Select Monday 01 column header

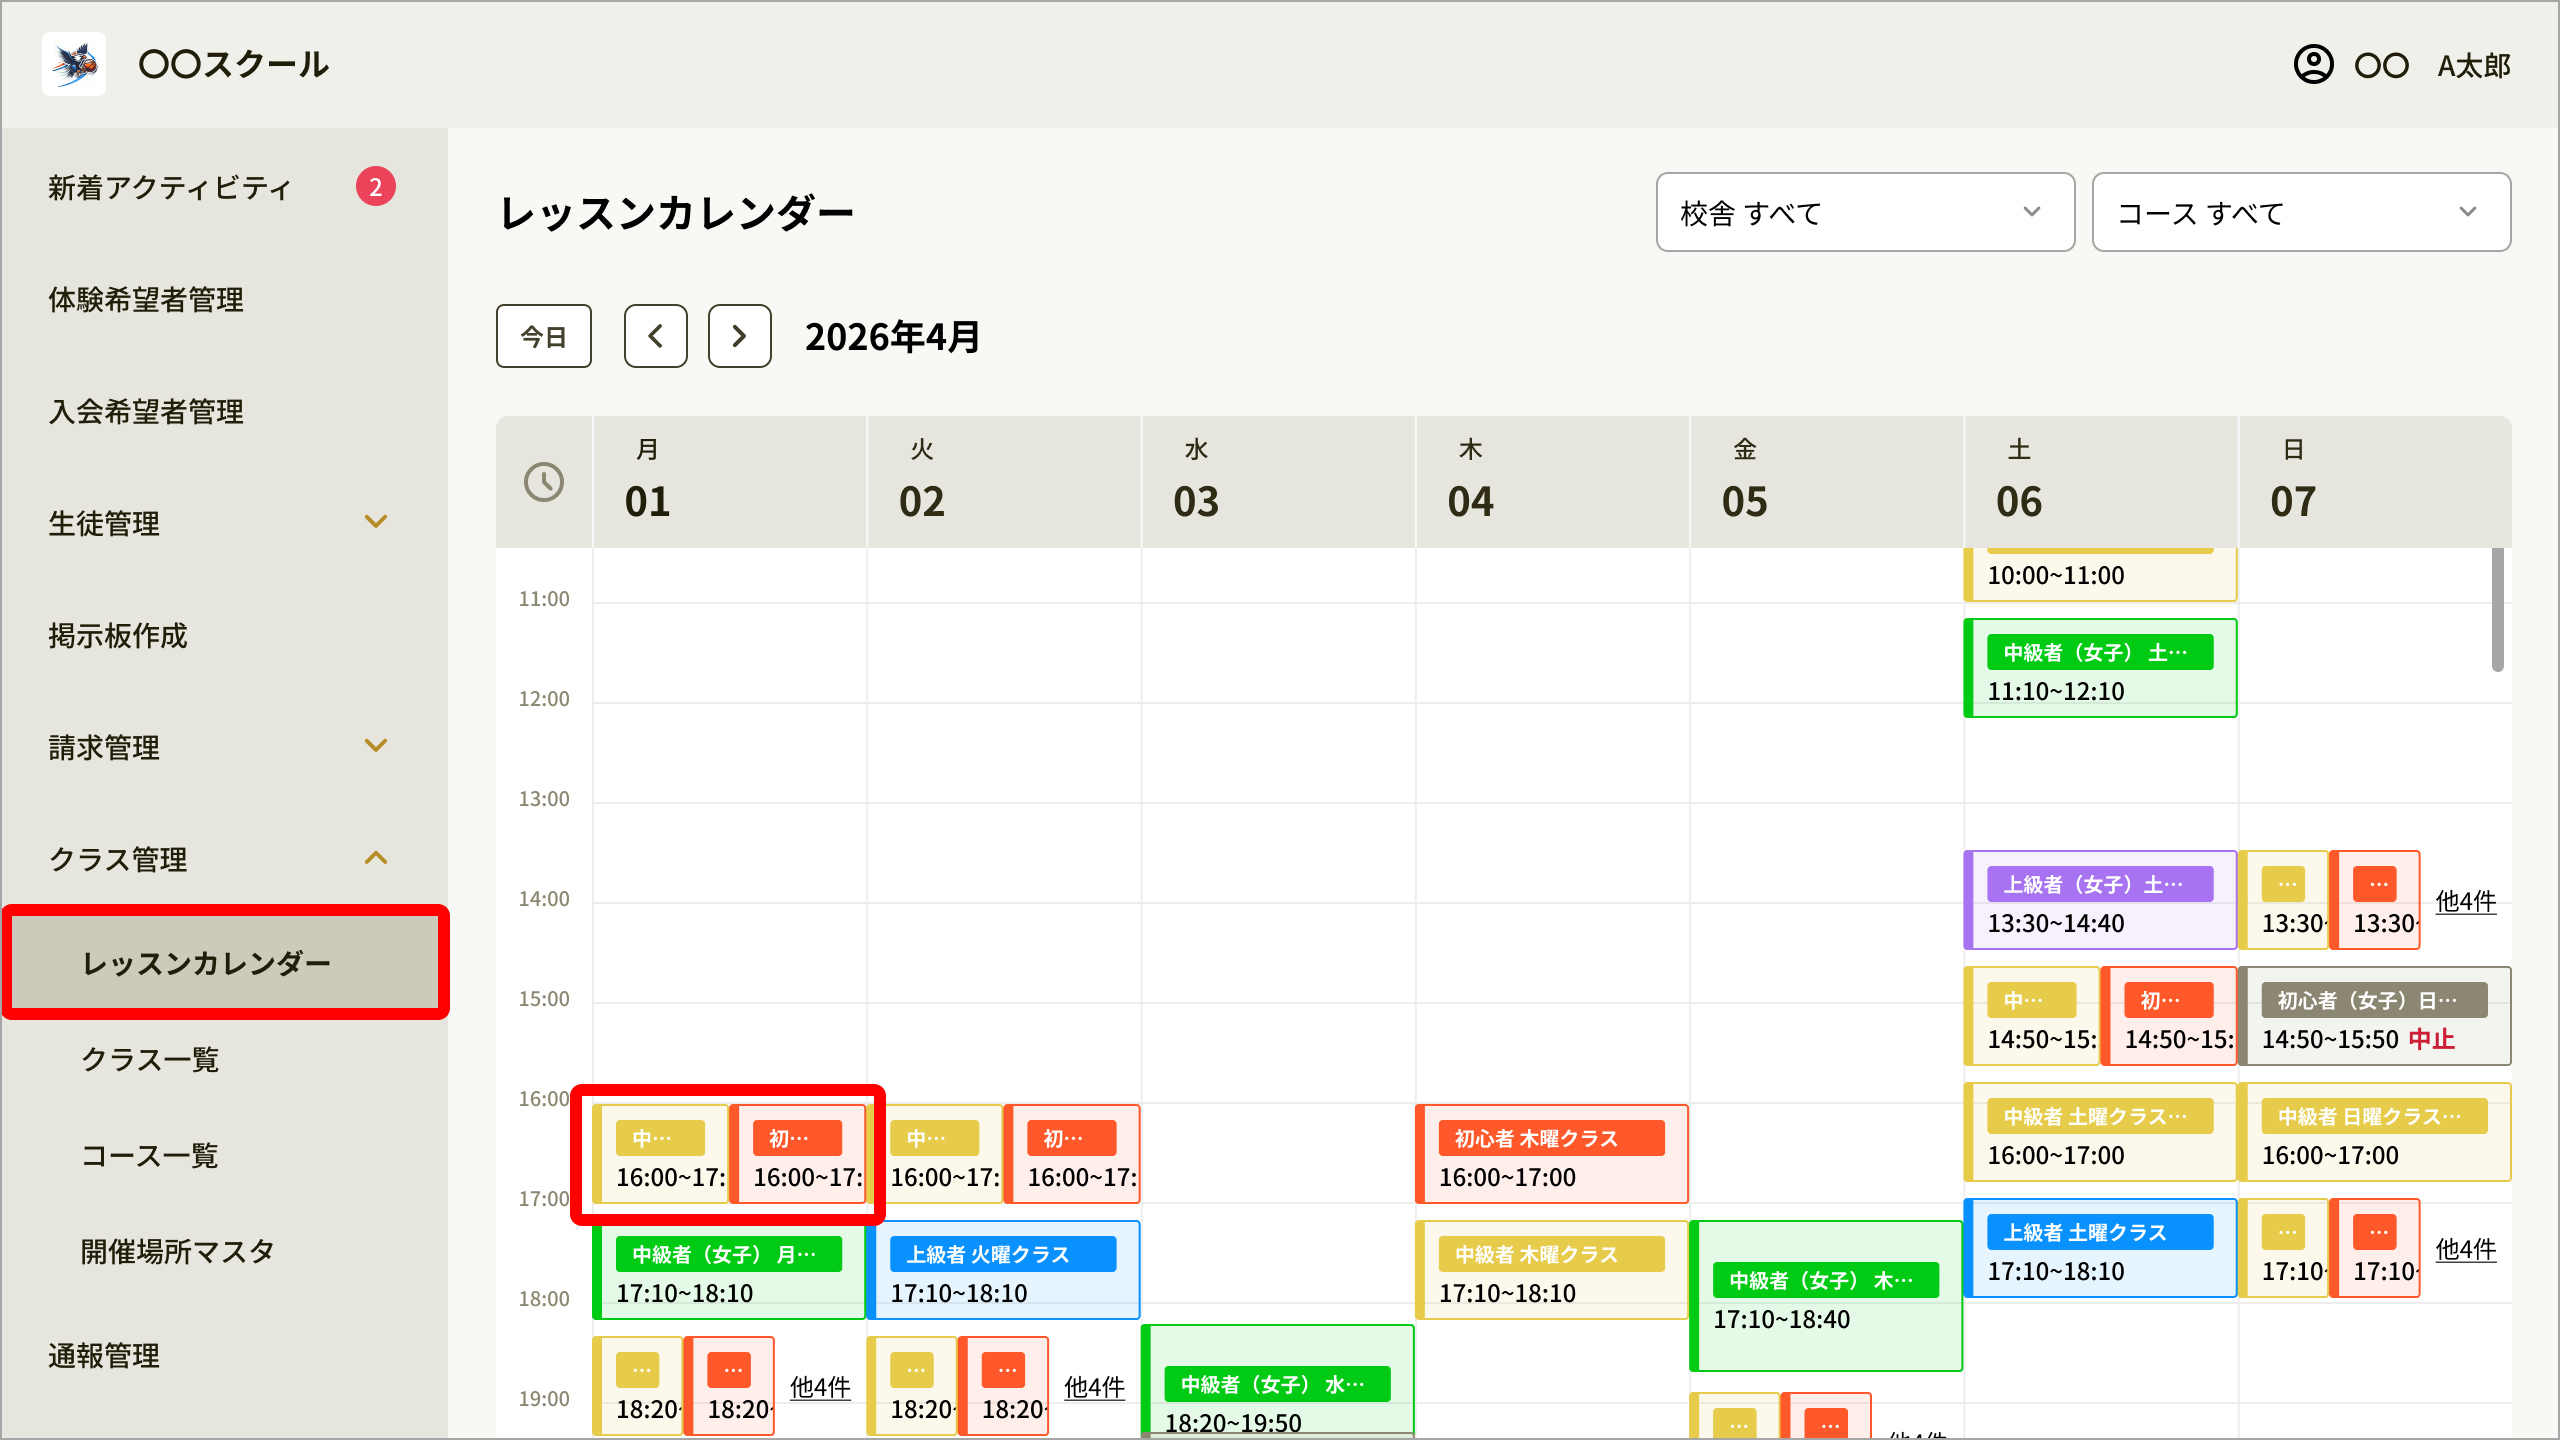click(729, 482)
